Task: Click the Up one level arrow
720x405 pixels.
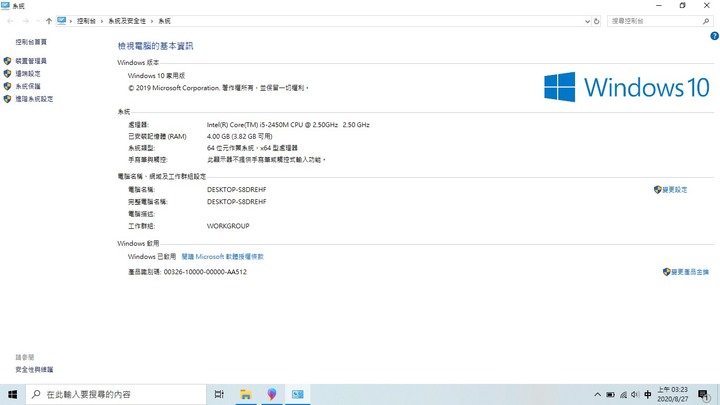Action: 49,21
